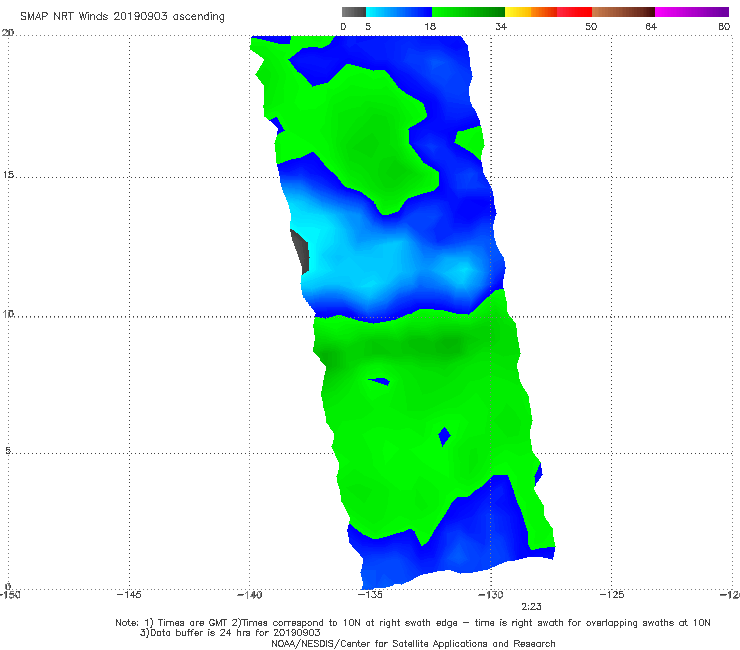The image size is (740, 650).
Task: Click the dark gray low-wind patch on the swath
Action: click(x=301, y=251)
